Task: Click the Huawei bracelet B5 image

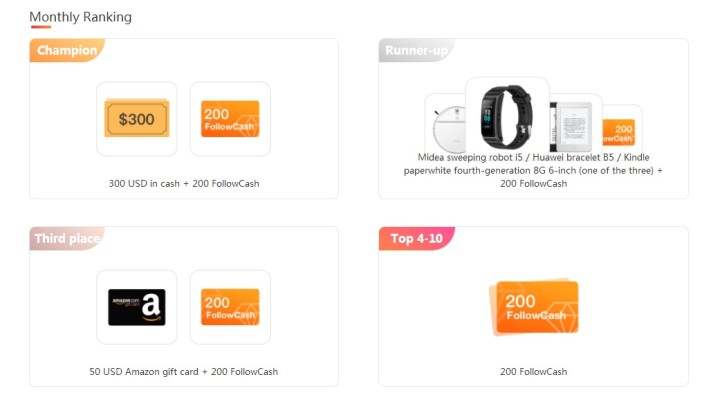Action: coord(507,114)
